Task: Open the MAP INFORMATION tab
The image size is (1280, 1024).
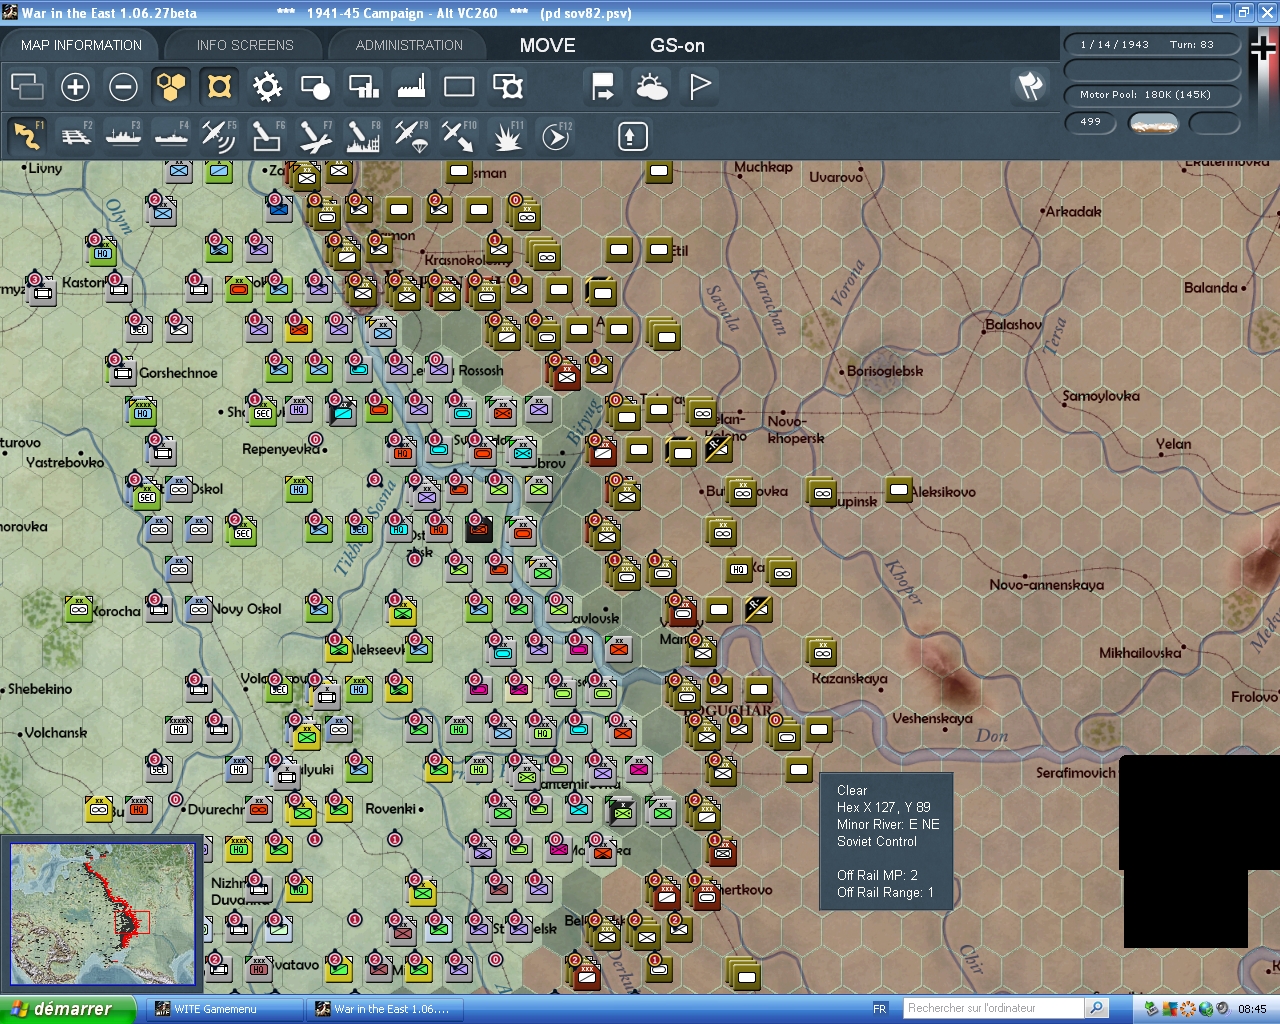Action: [x=81, y=45]
